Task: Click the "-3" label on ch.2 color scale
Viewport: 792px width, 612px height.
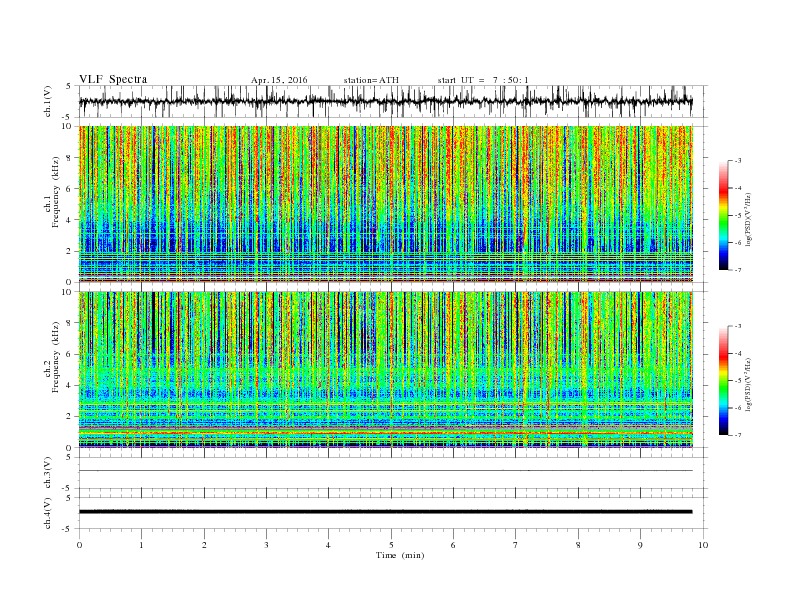Action: (738, 326)
